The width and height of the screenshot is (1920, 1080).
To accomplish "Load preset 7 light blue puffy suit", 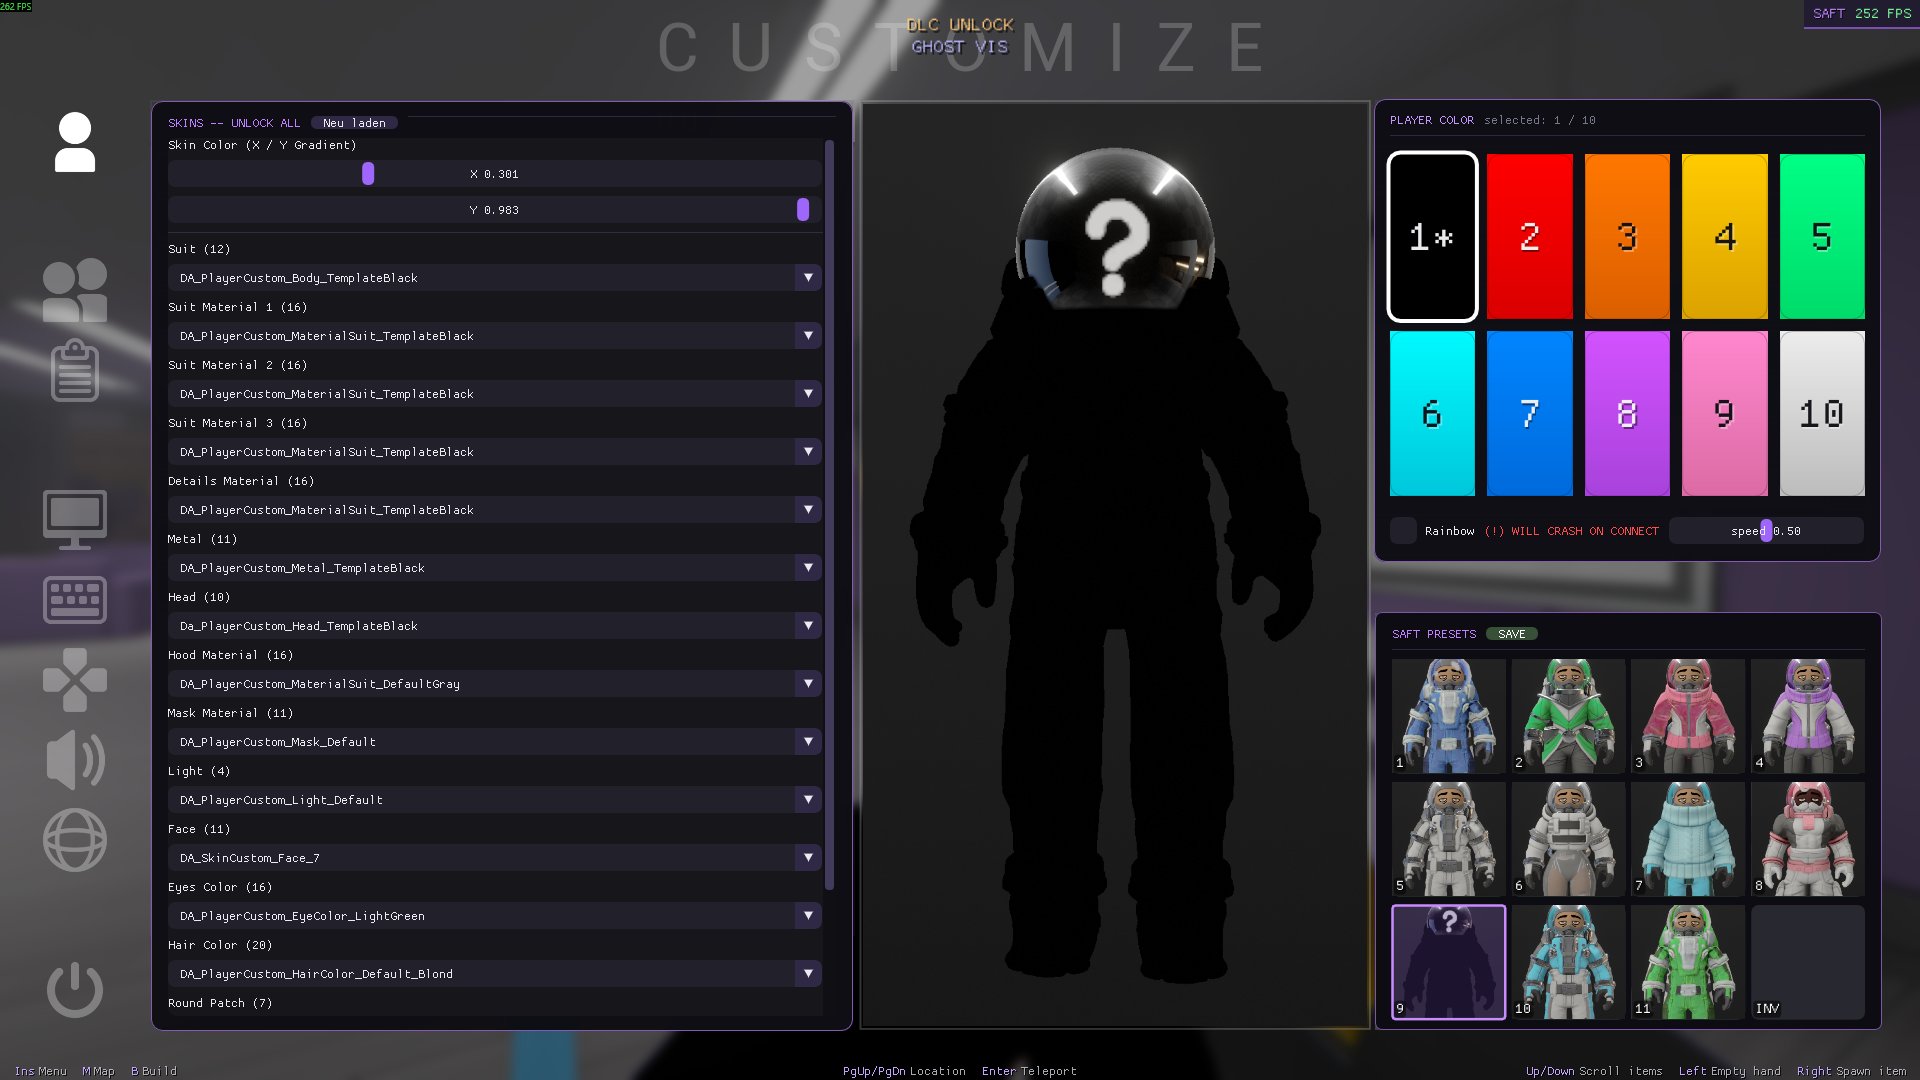I will click(x=1688, y=839).
